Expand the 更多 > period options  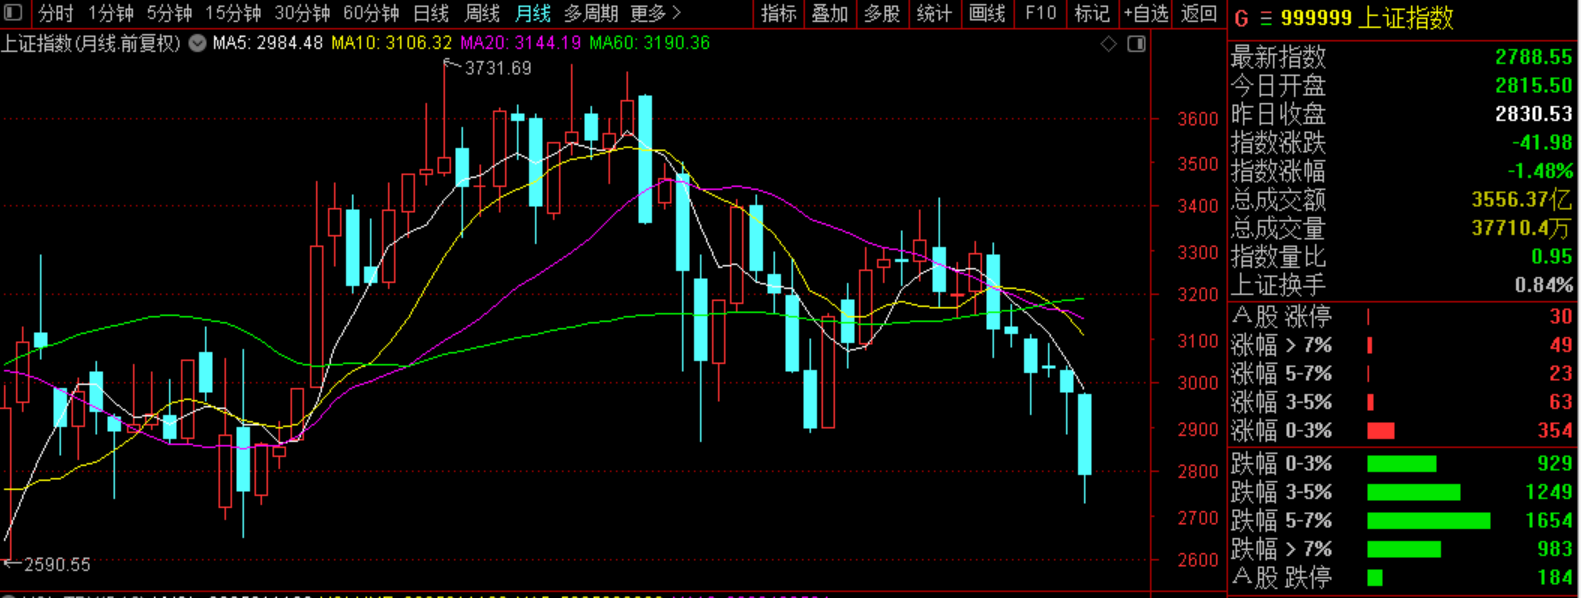(x=656, y=13)
